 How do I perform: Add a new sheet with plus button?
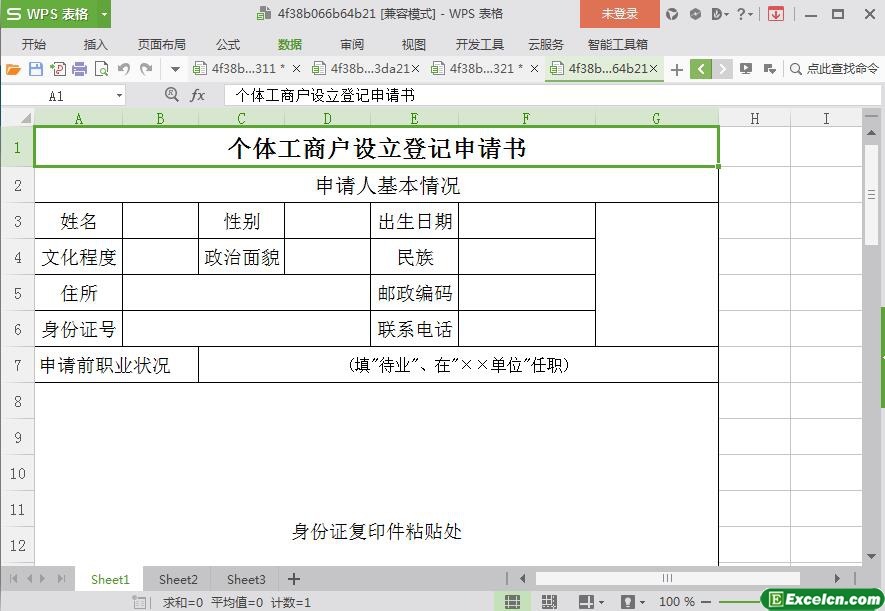click(294, 579)
